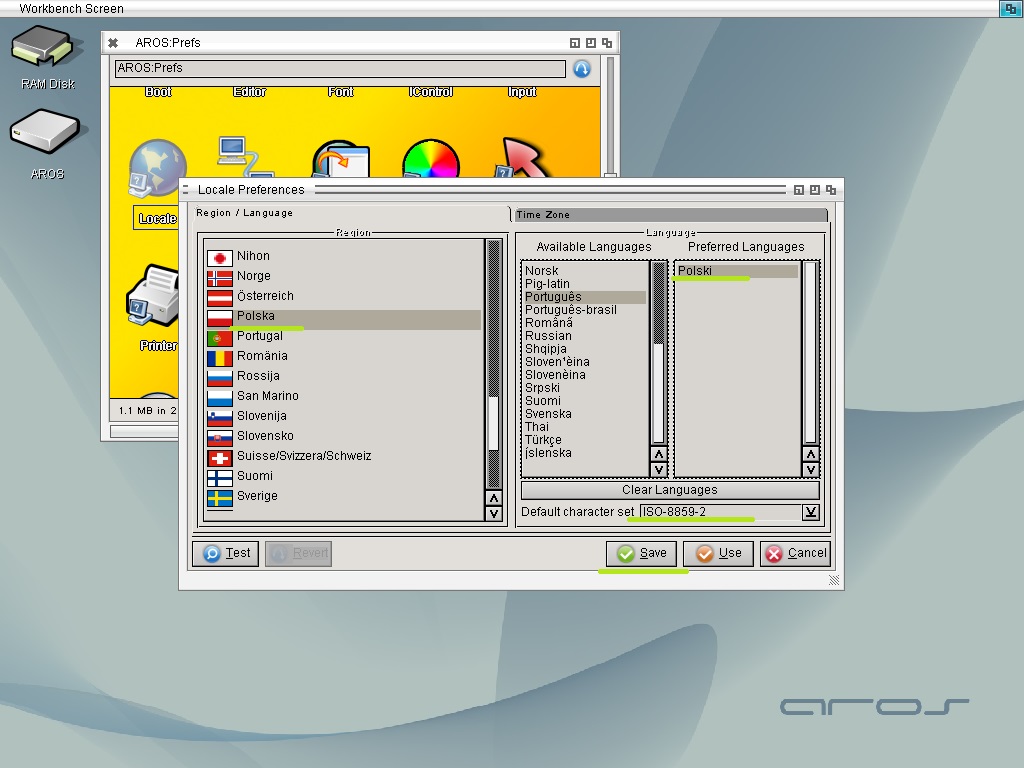Choose Íslenska language
Screen dimensions: 1024x768
(584, 453)
